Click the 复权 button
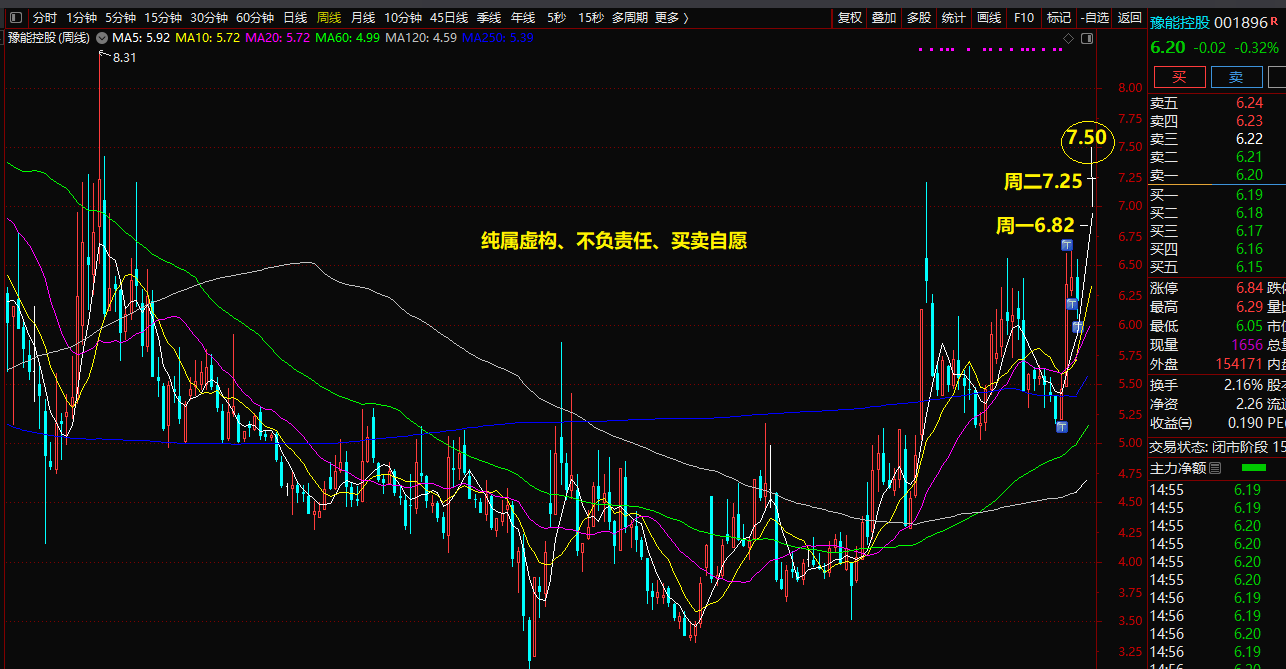 point(850,17)
